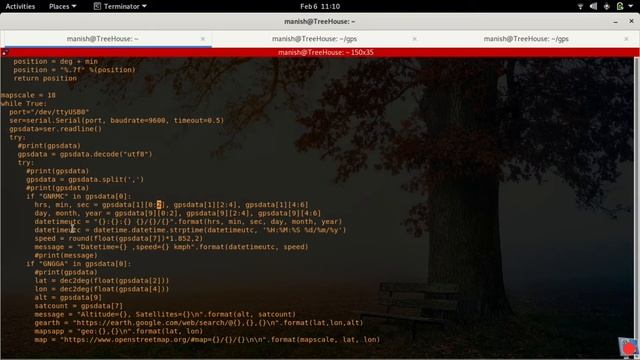Click the terminal grouping icon in red titlebar
The image size is (640, 360).
tap(5, 52)
